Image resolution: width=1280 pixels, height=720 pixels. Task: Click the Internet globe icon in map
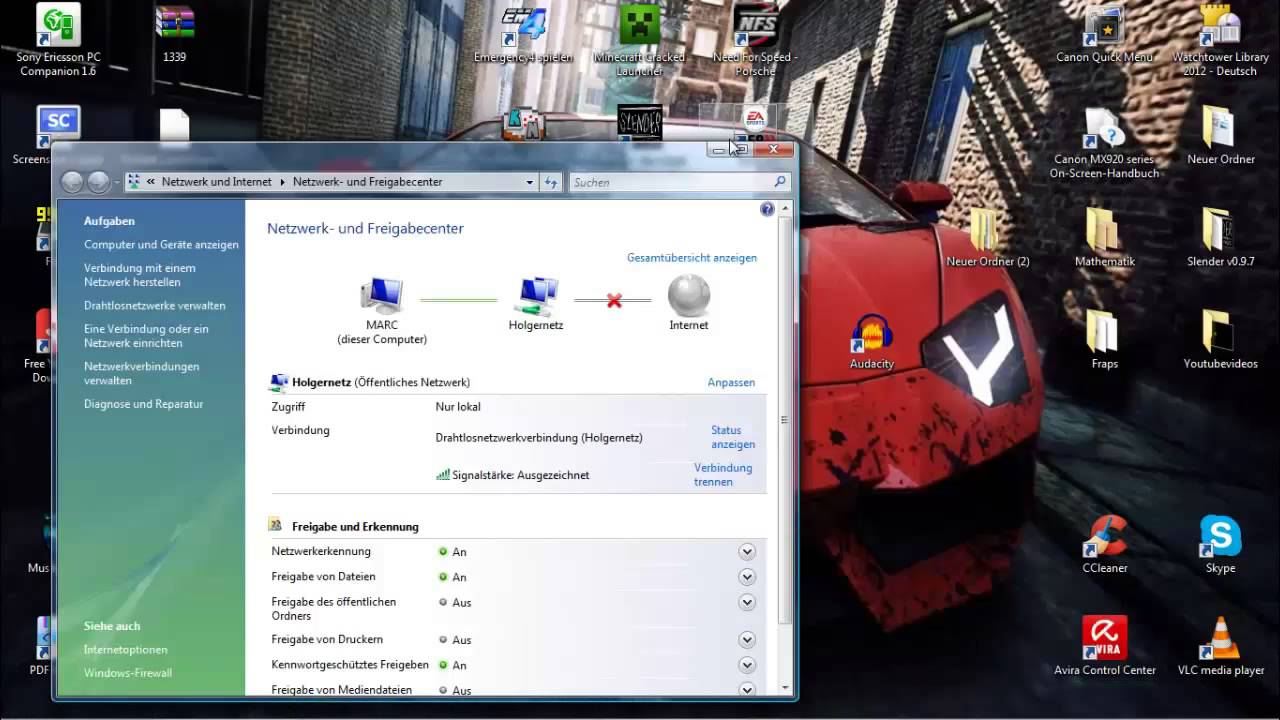point(688,296)
